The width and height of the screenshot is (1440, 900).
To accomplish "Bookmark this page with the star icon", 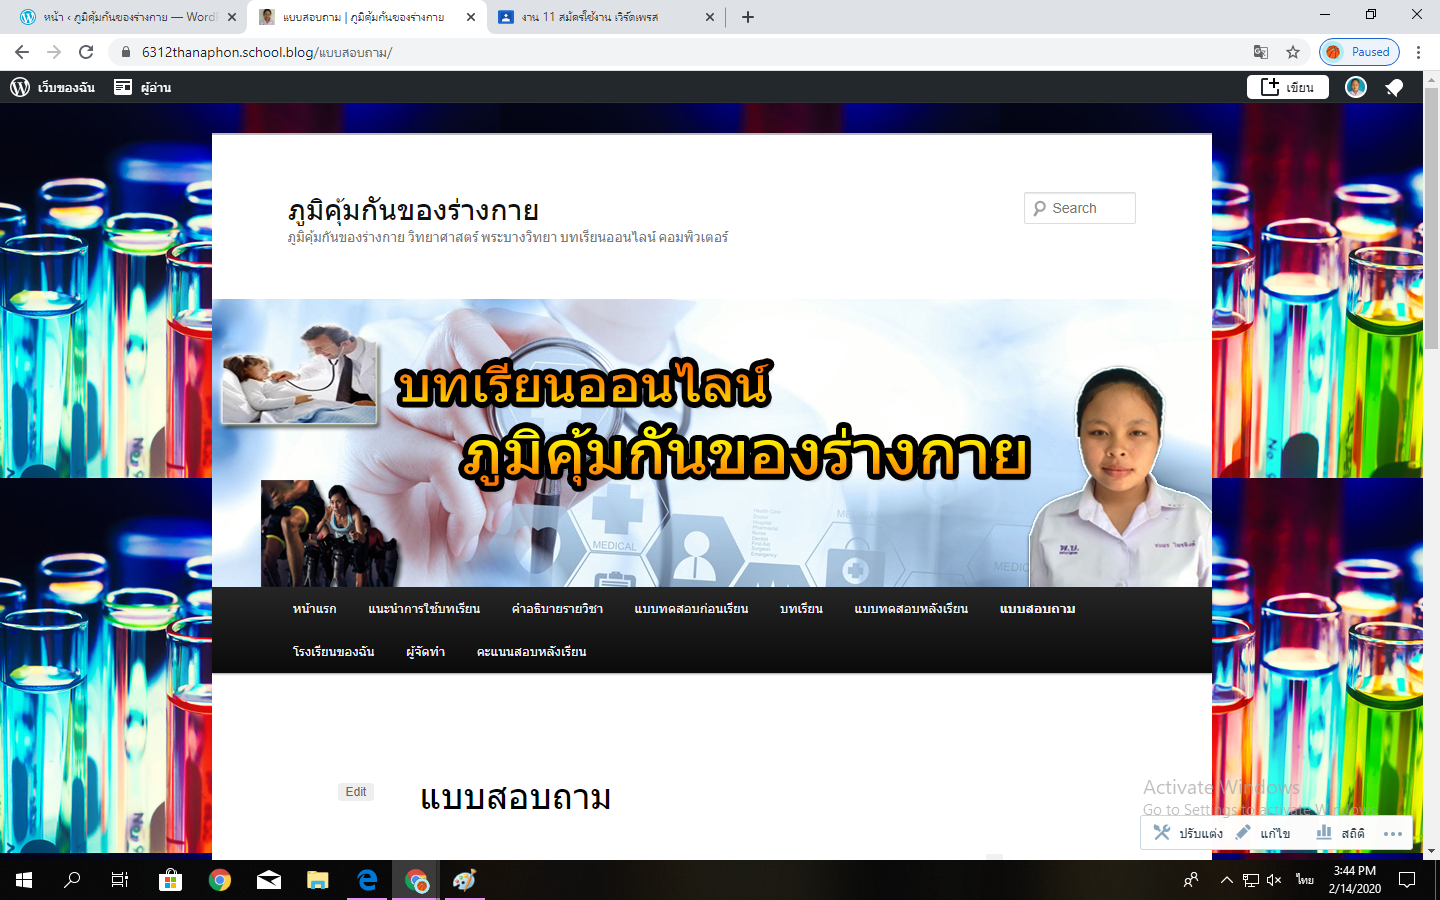I will [1293, 52].
